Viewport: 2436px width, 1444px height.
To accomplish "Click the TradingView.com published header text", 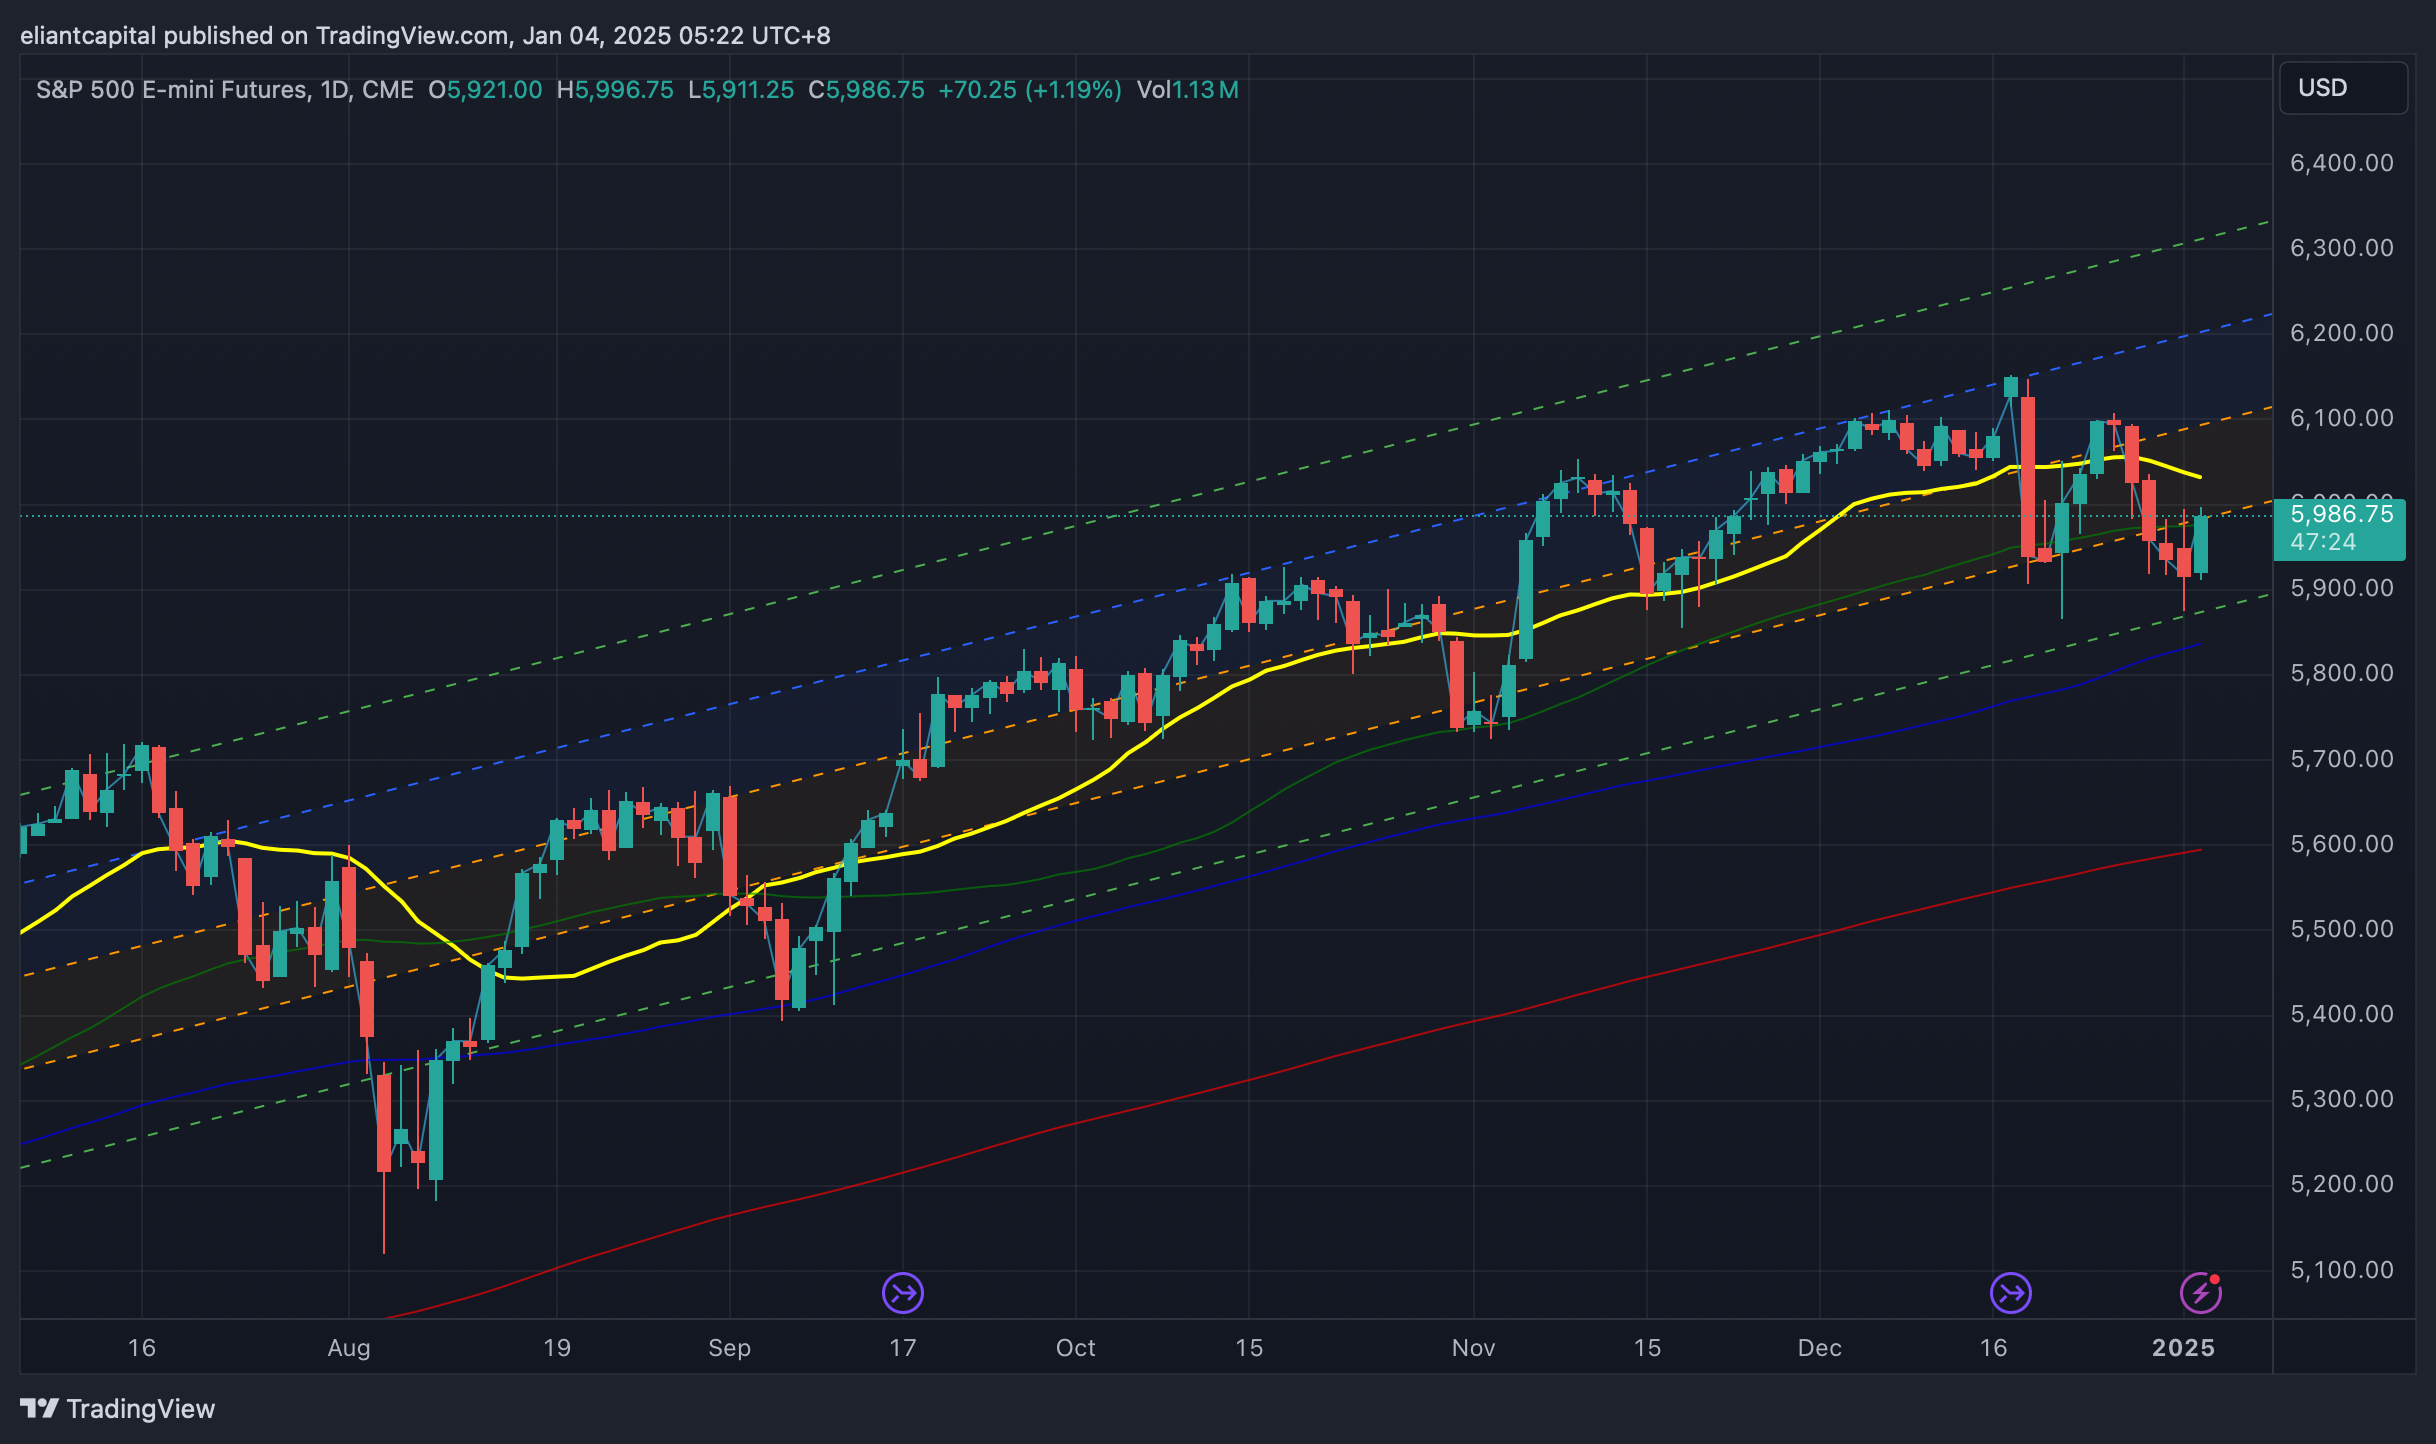I will (x=425, y=36).
